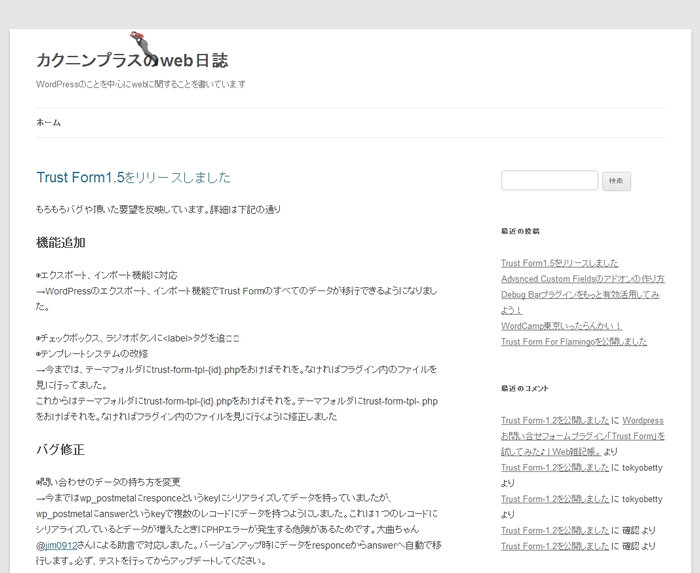
Task: Click the チェックボックス、ラジオボタン label tag line
Action: [x=138, y=338]
